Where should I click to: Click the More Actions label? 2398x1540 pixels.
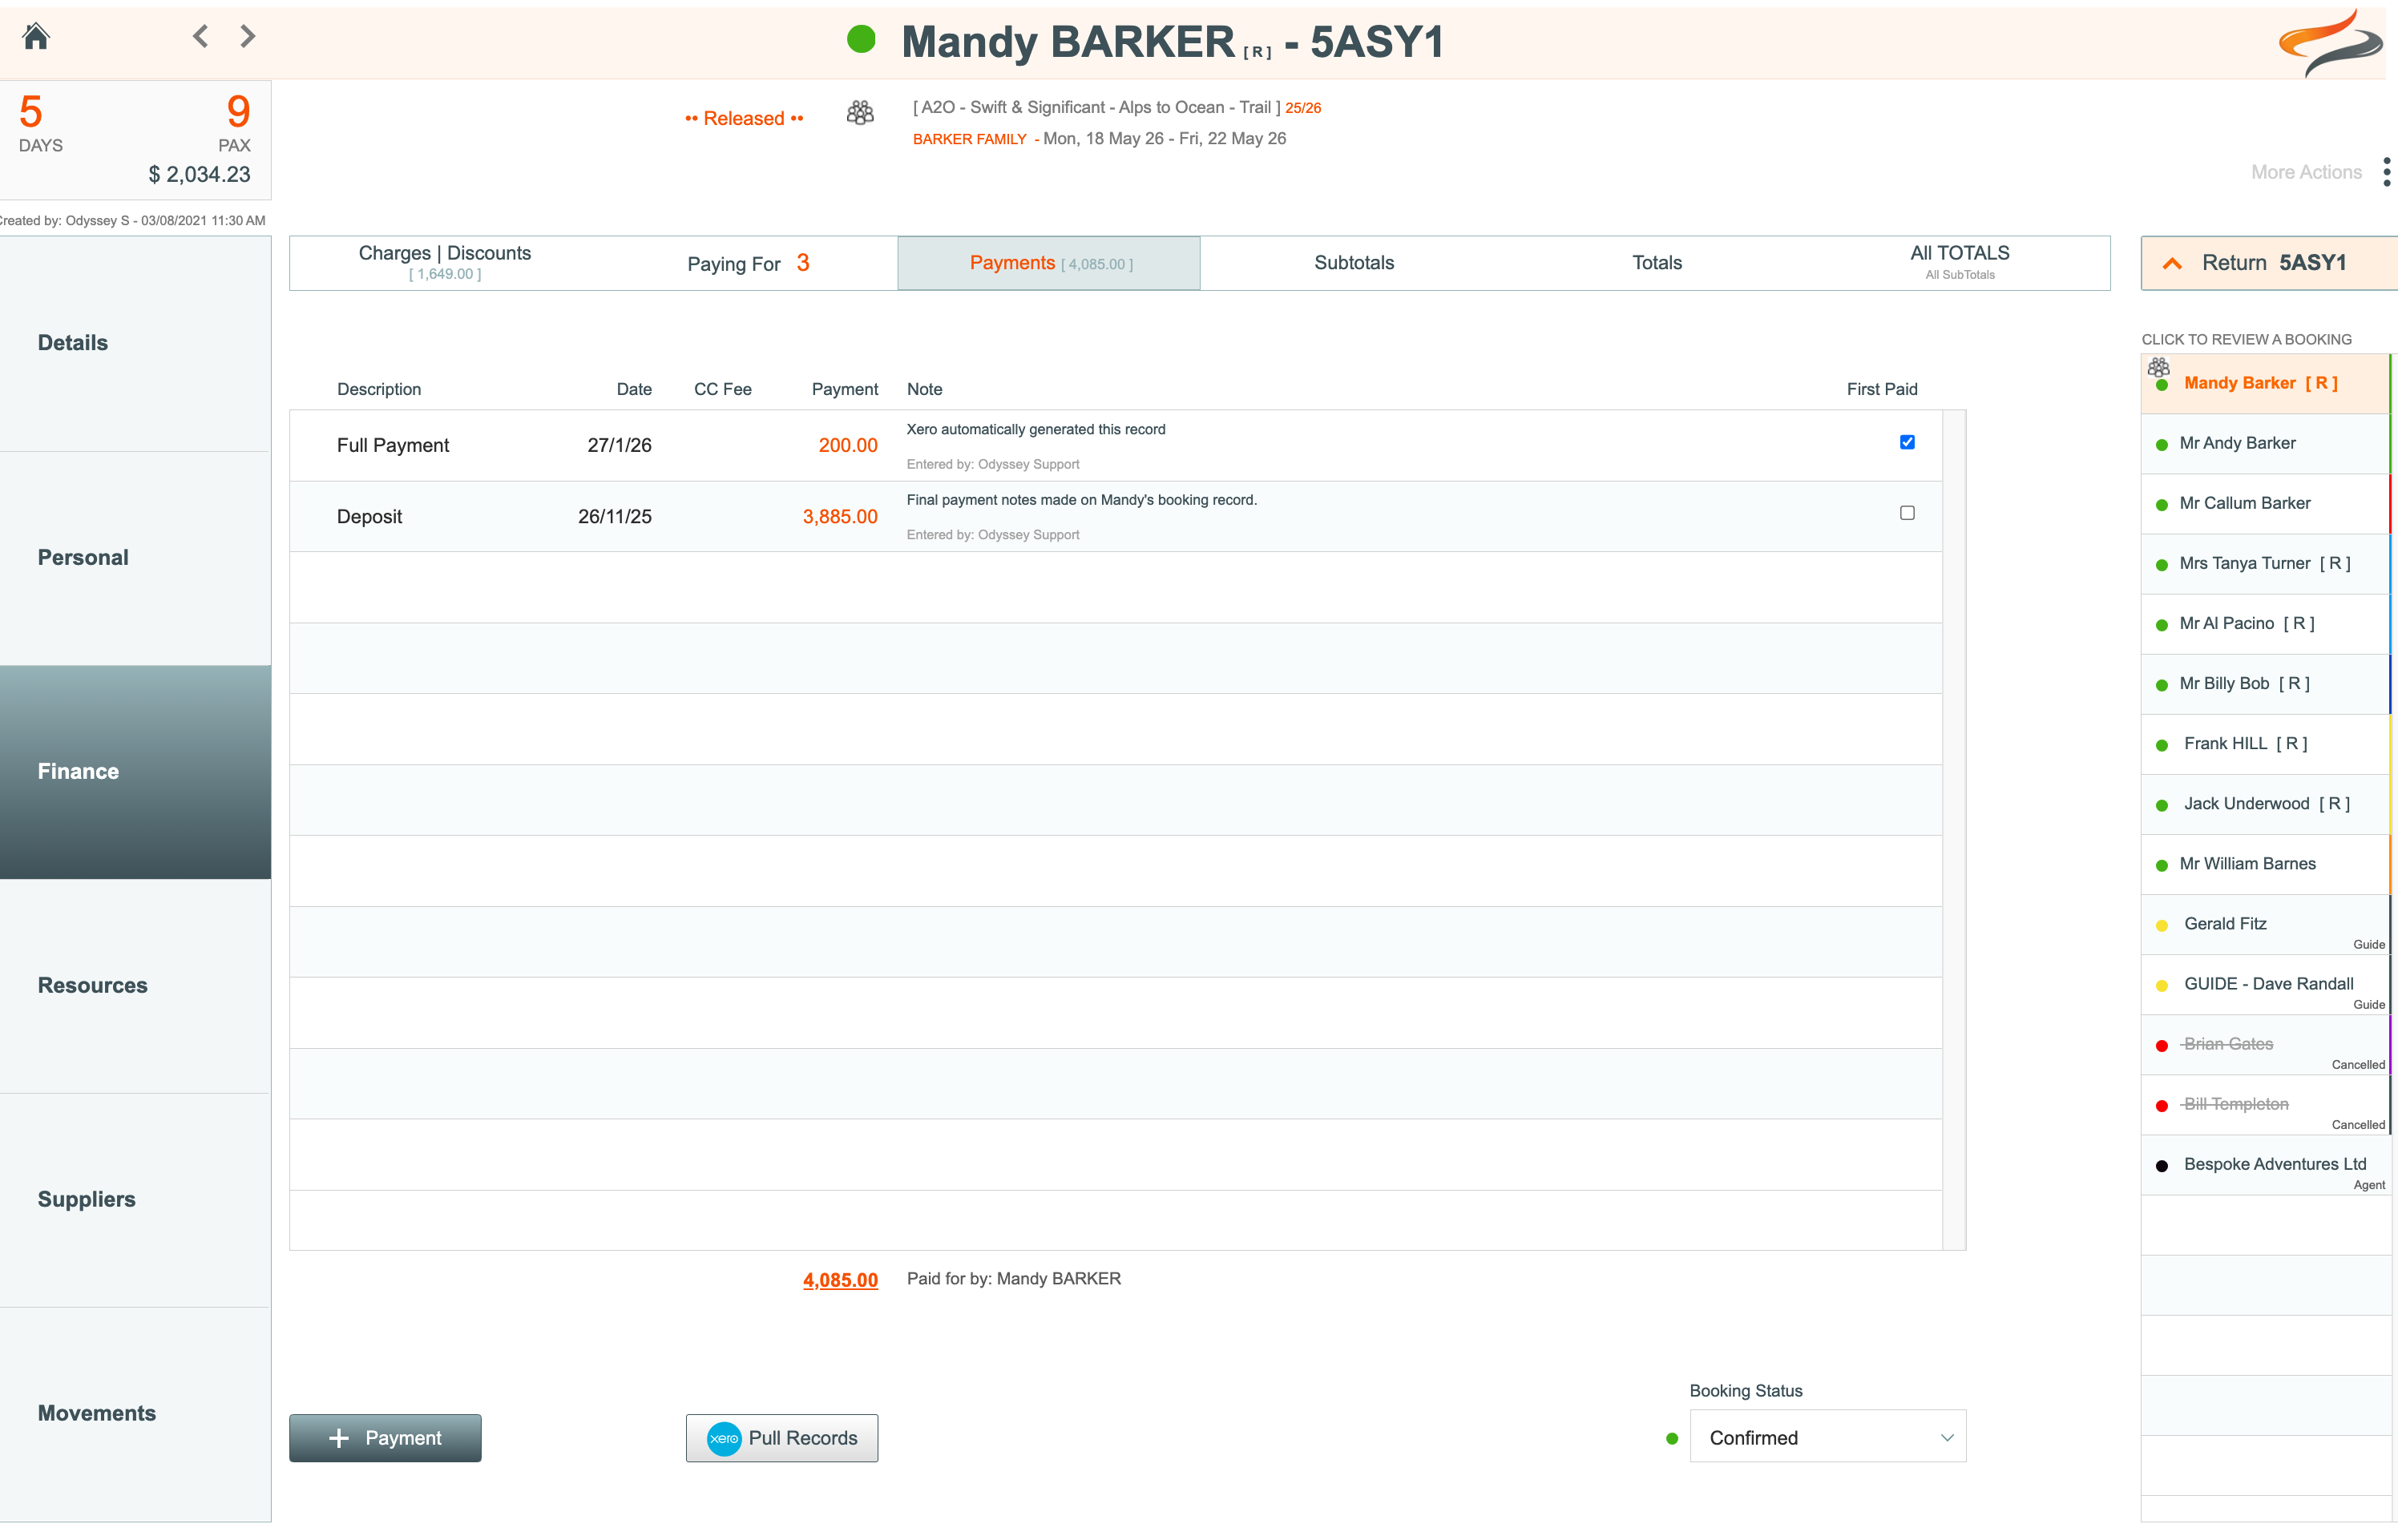pyautogui.click(x=2306, y=172)
